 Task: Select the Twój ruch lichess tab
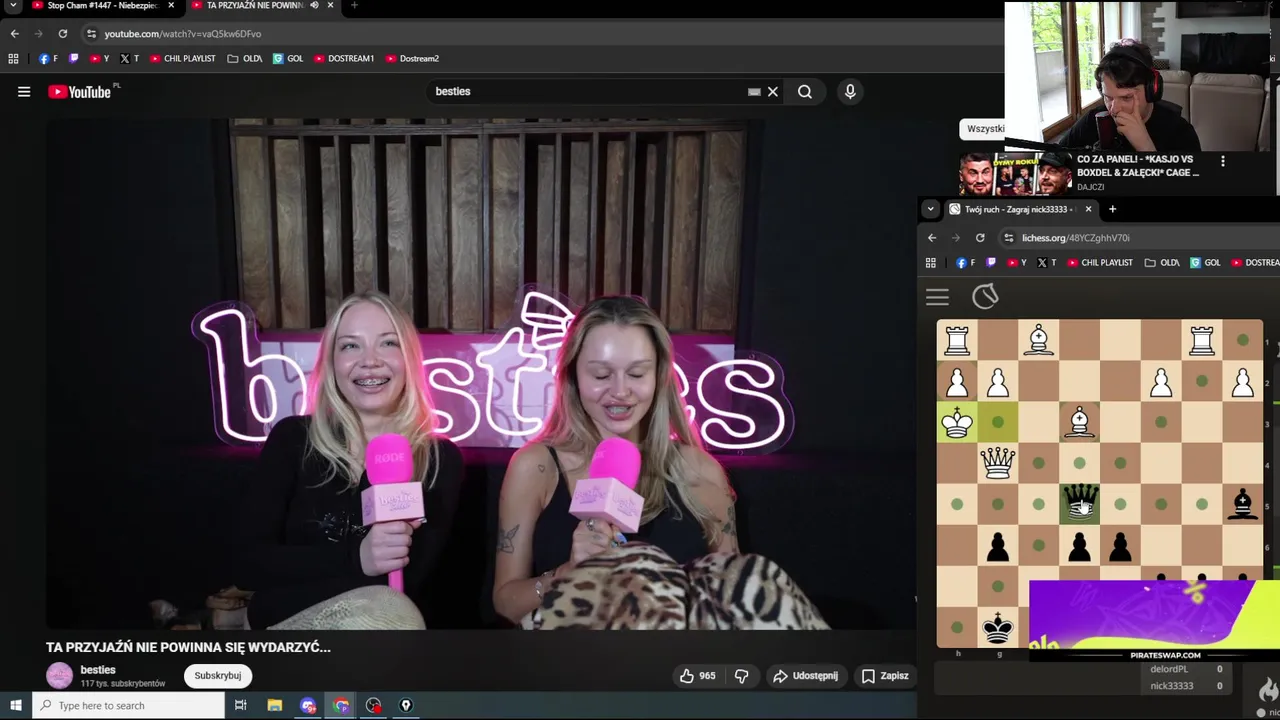pyautogui.click(x=1020, y=209)
